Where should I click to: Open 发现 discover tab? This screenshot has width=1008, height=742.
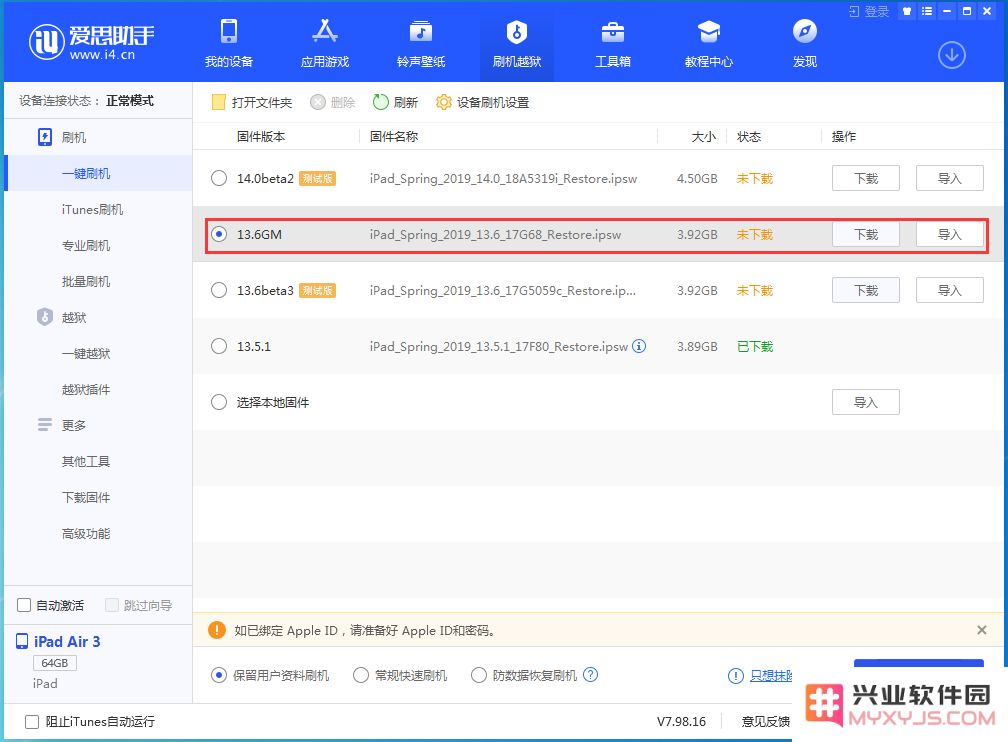(805, 43)
